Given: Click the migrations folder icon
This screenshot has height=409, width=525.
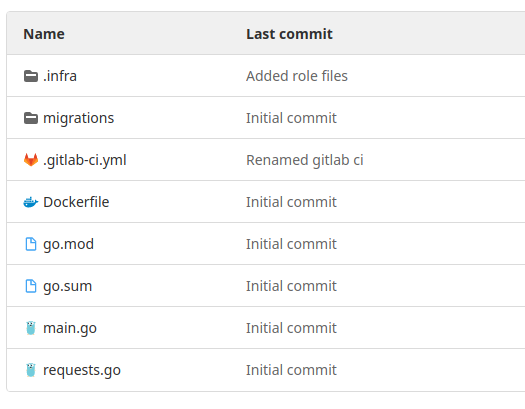Looking at the screenshot, I should (x=31, y=118).
